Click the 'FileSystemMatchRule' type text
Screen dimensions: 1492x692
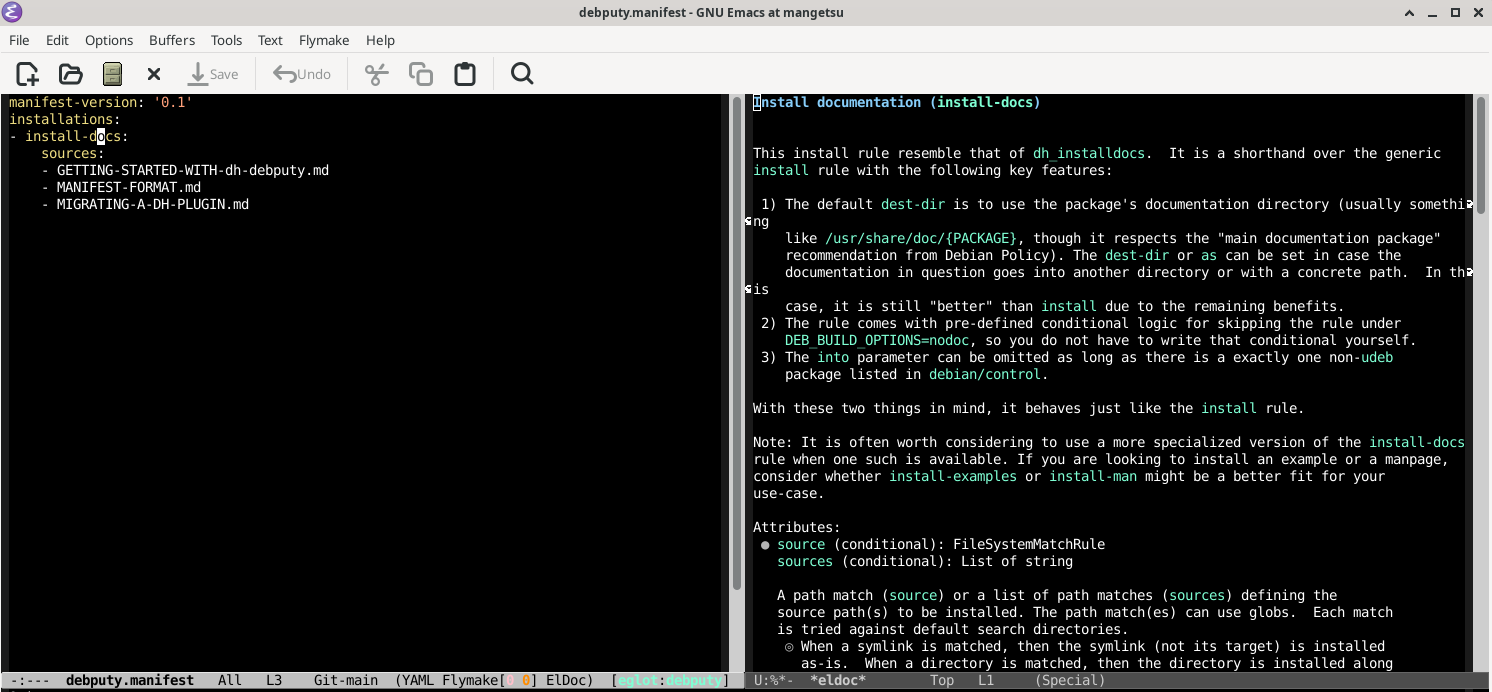[x=1029, y=544]
